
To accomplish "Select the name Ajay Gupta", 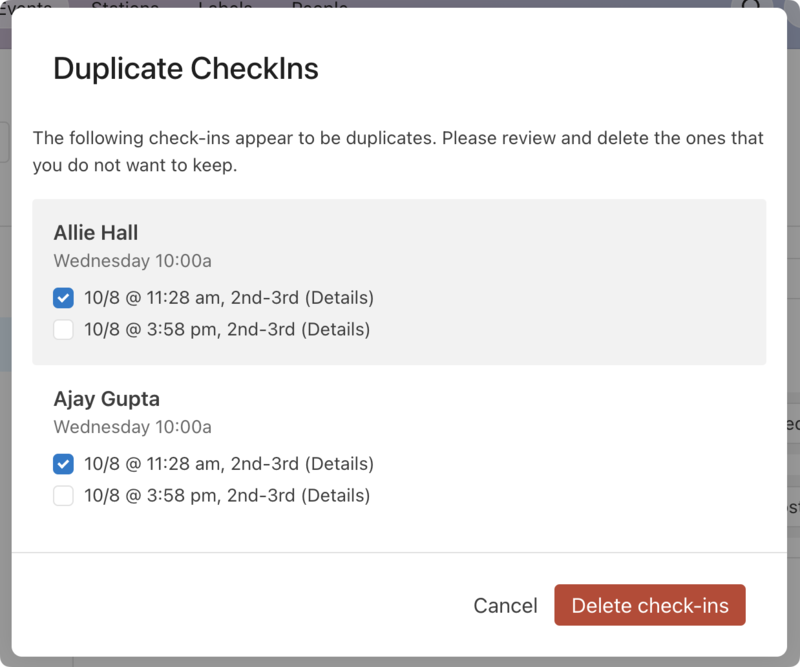I will [106, 398].
